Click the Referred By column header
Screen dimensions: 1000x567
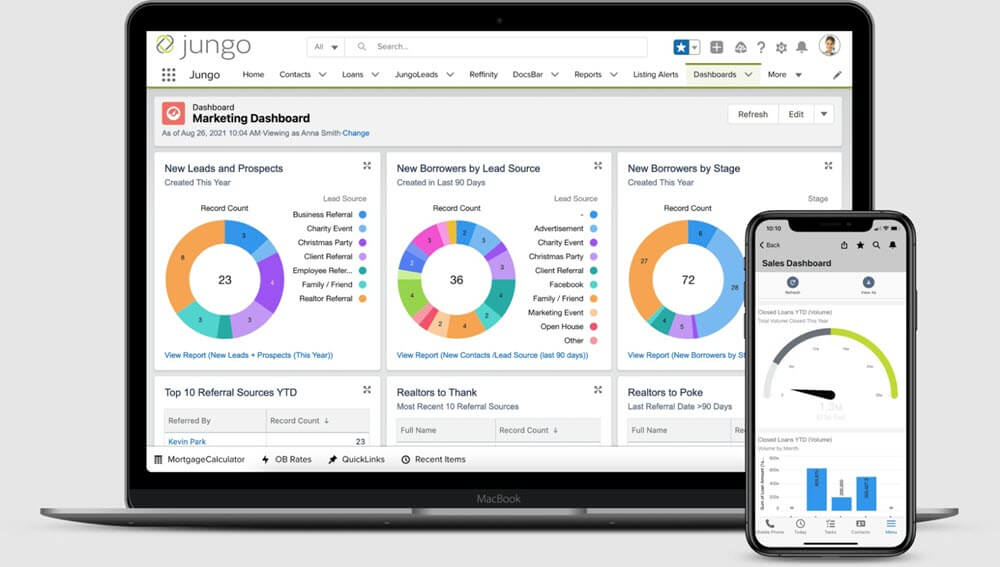click(215, 421)
